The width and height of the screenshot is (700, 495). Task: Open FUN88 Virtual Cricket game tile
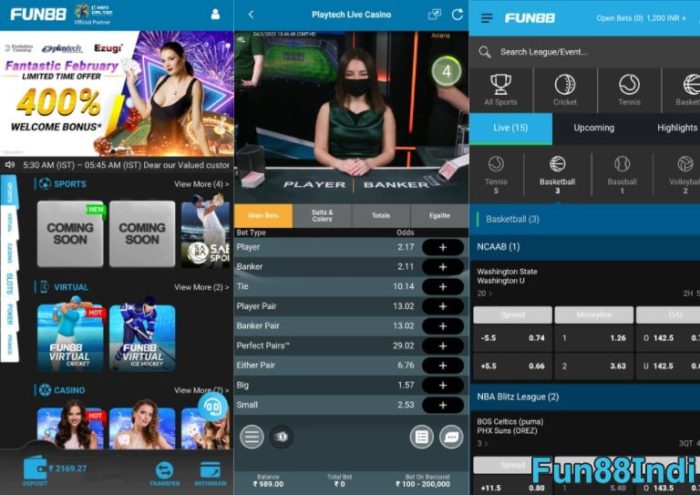71,337
